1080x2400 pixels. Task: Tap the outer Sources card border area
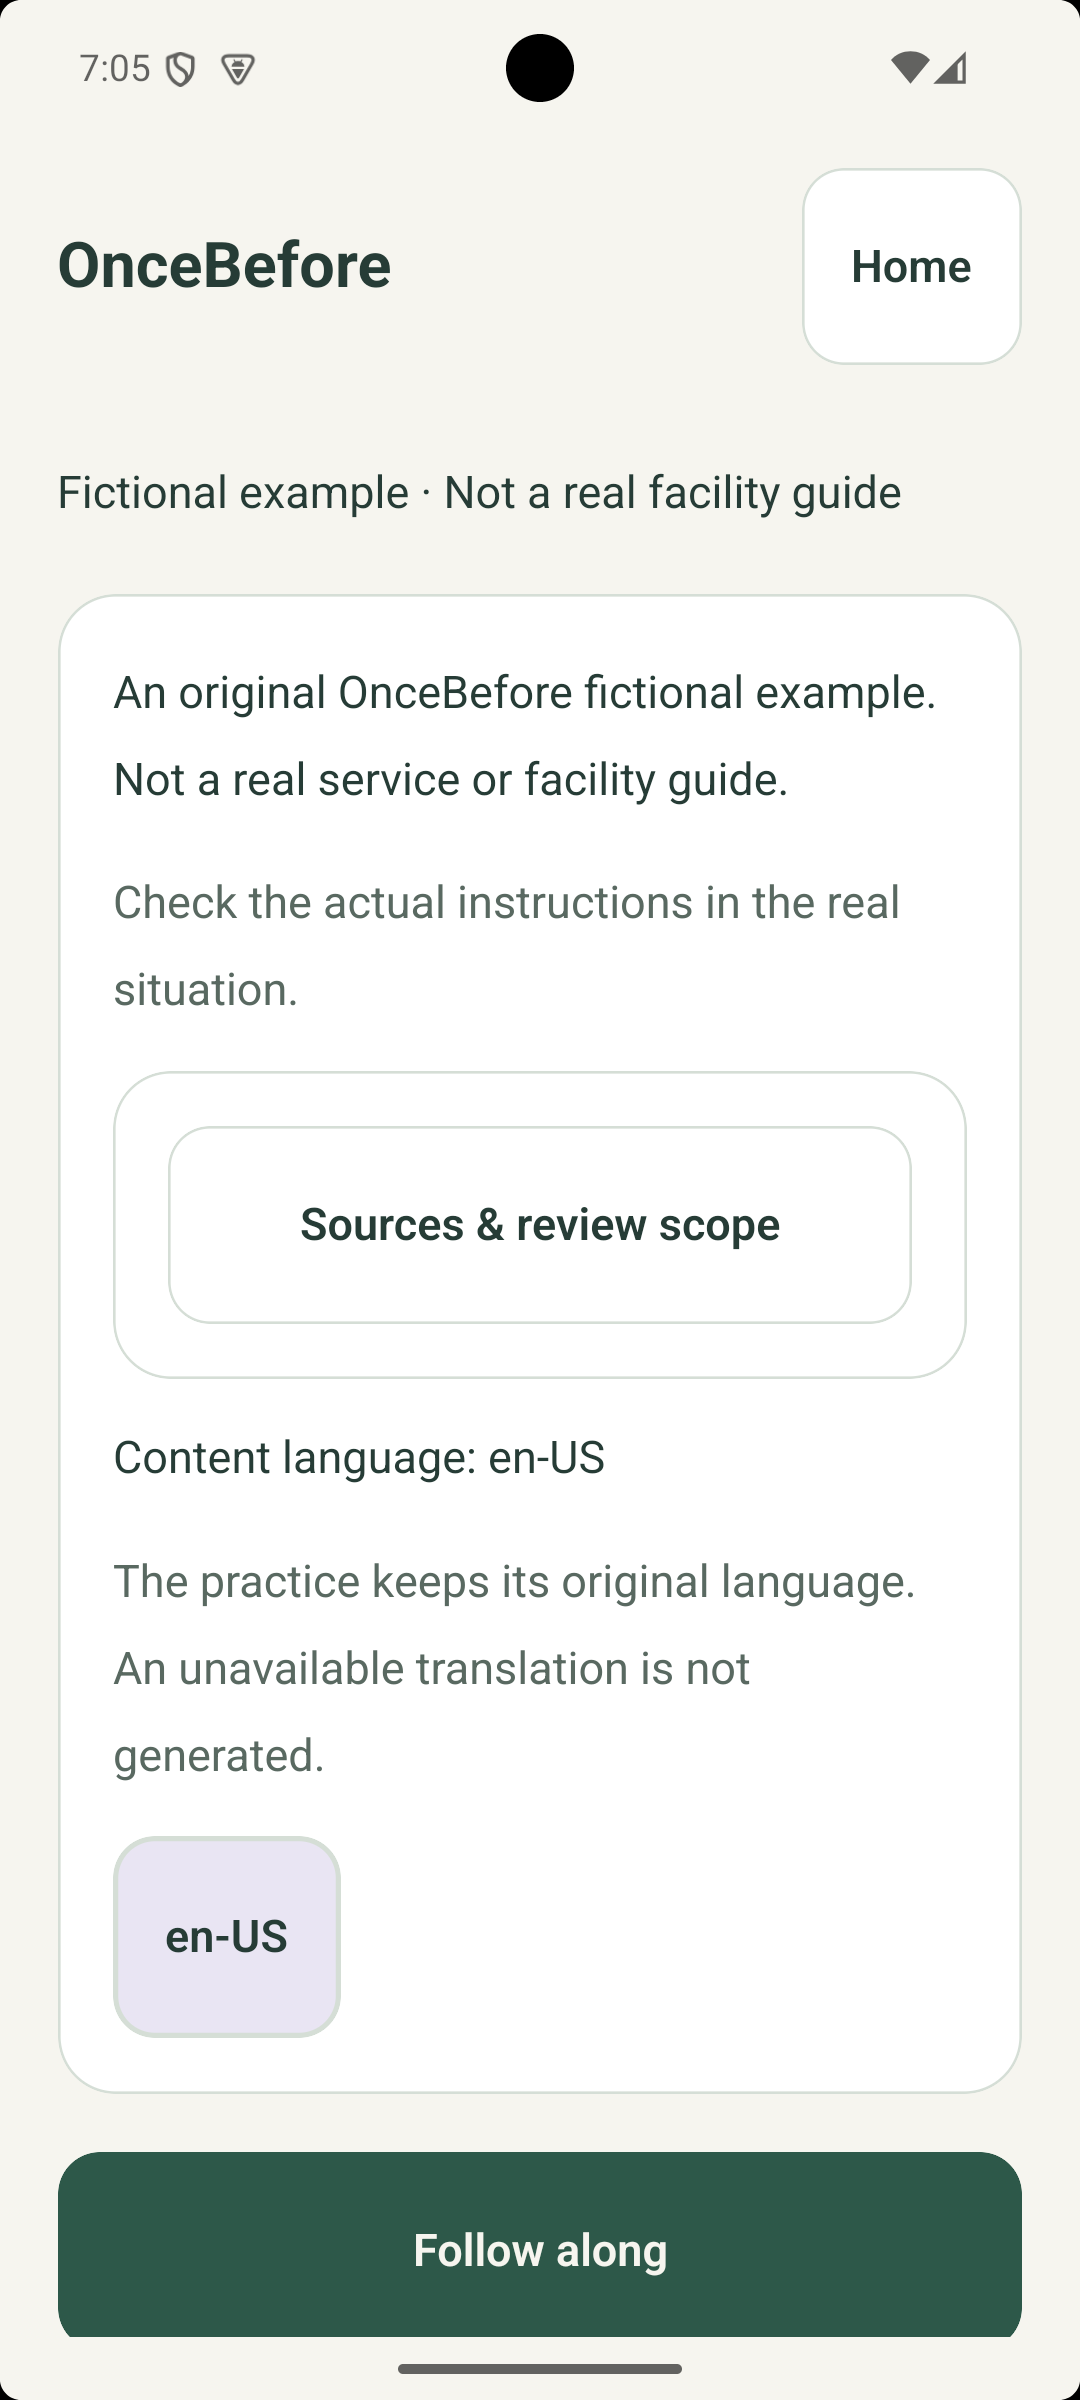coord(540,1098)
